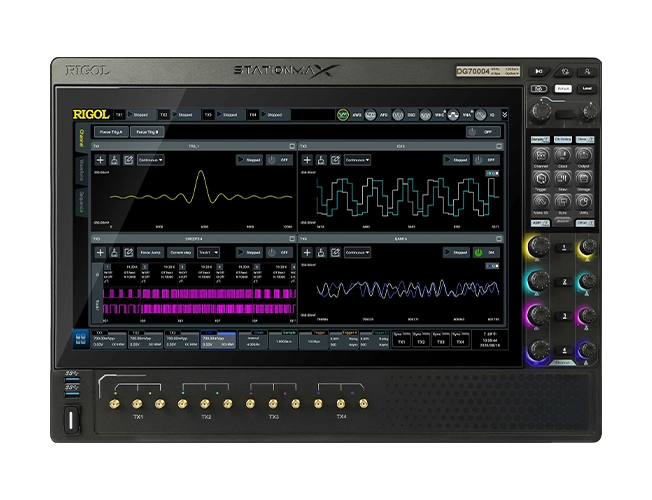Toggle TX2 output OFF switch

487,160
